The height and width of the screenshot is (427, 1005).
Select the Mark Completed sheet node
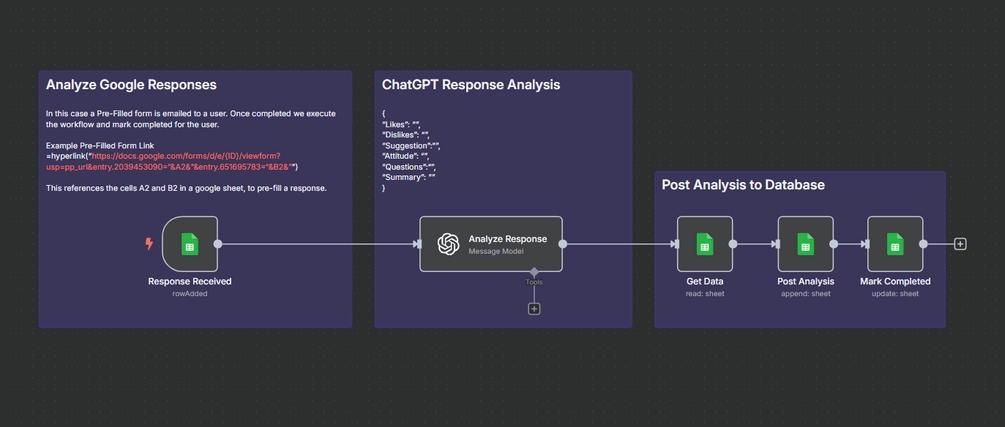(x=895, y=244)
